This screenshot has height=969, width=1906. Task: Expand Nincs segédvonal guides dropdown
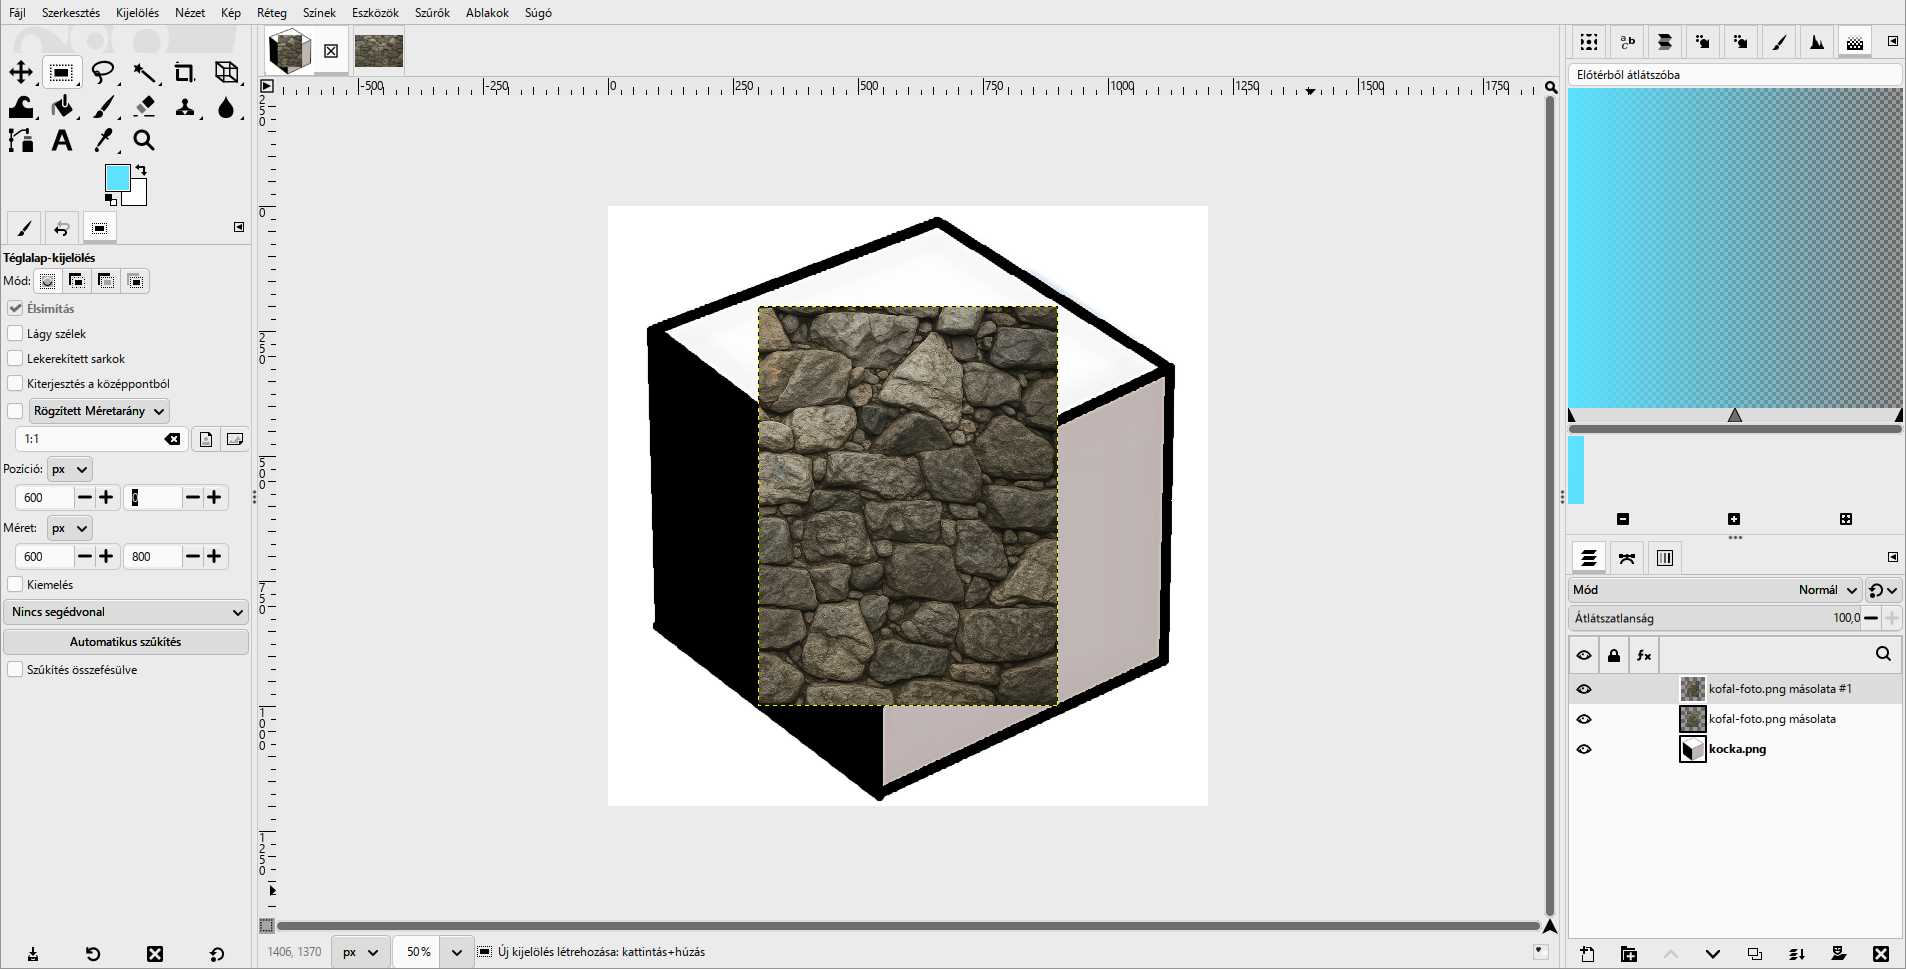pyautogui.click(x=126, y=612)
